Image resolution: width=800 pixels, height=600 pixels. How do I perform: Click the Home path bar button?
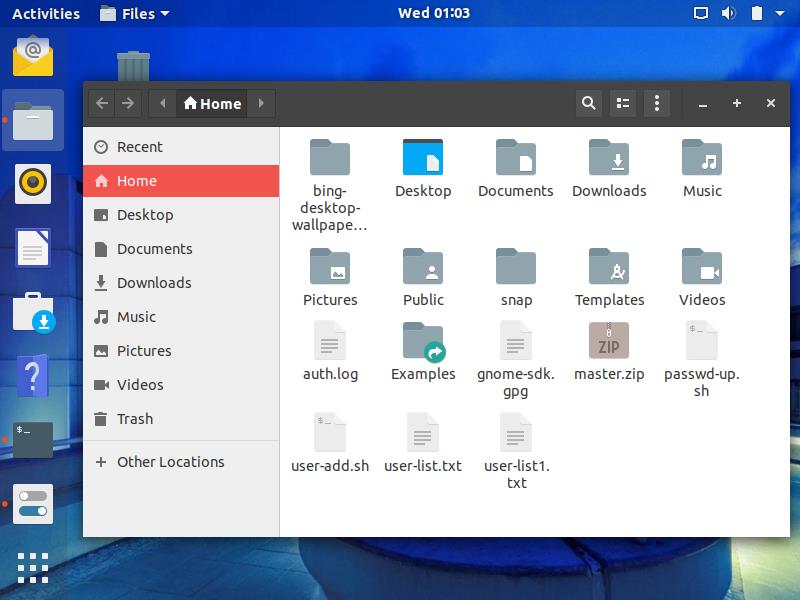point(212,104)
